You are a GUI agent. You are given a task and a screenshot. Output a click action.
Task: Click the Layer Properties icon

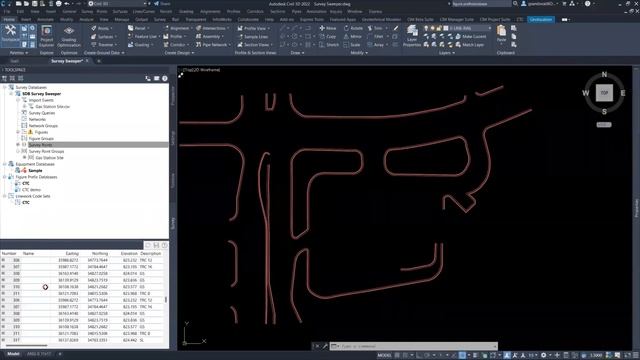[x=412, y=36]
